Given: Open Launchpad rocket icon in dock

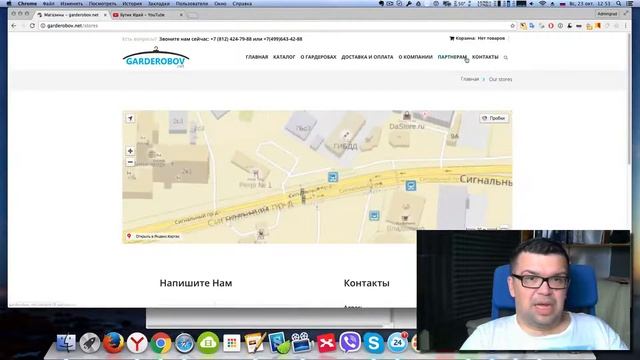Looking at the screenshot, I should pyautogui.click(x=89, y=343).
